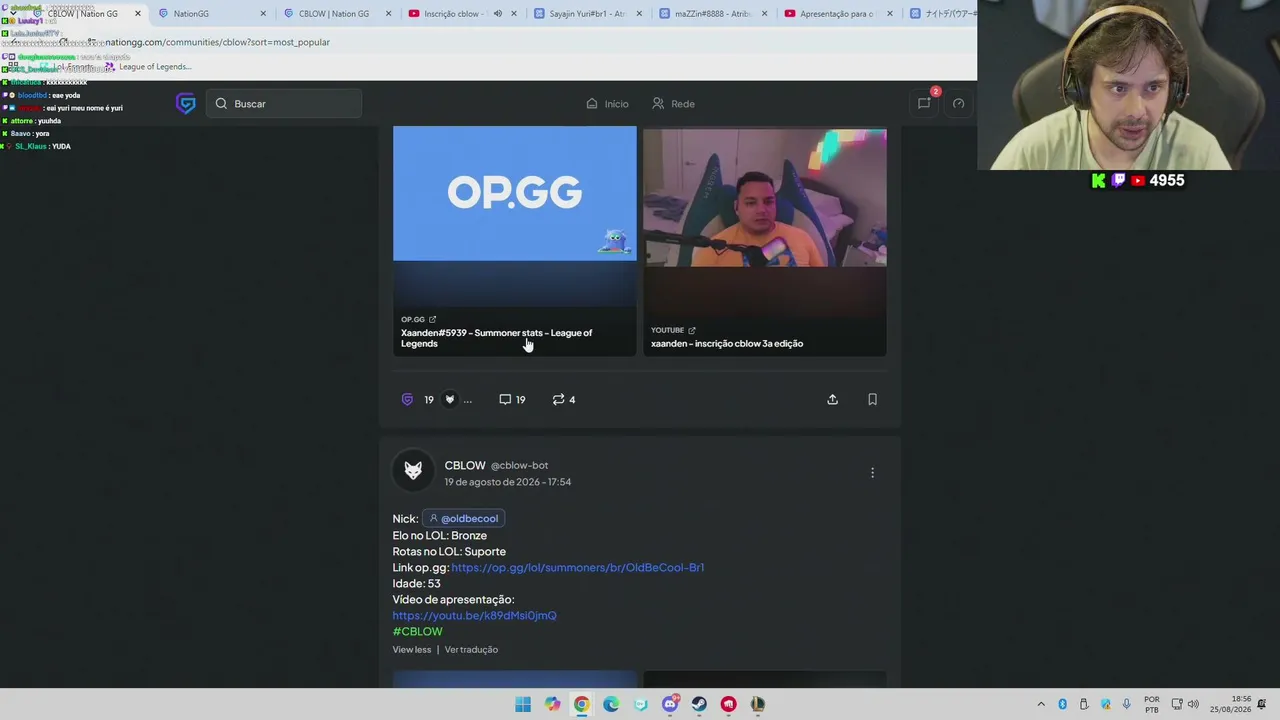Image resolution: width=1280 pixels, height=720 pixels.
Task: Click the Twitch logo in stream overlay
Action: [x=1118, y=181]
